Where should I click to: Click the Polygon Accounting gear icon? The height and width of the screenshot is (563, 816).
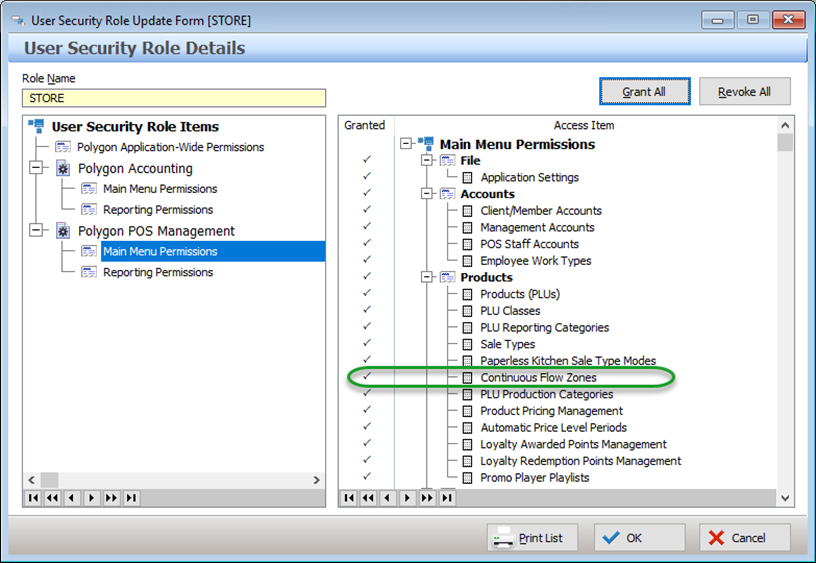(x=63, y=168)
